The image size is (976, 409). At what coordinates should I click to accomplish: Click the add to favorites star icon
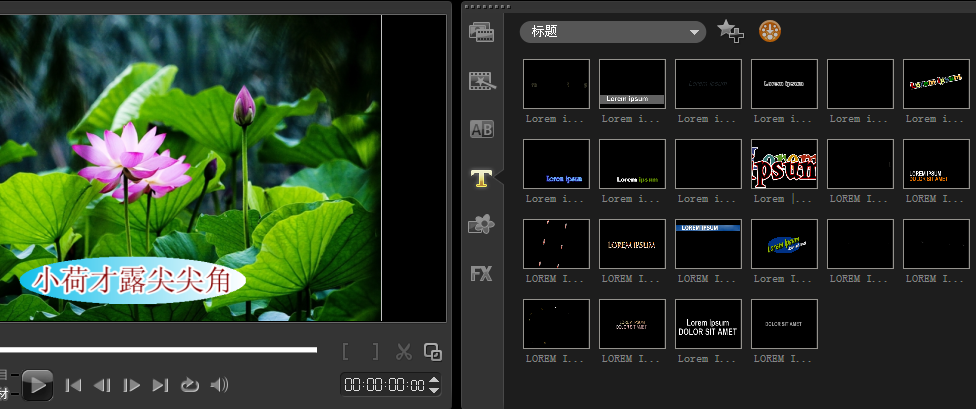[730, 32]
